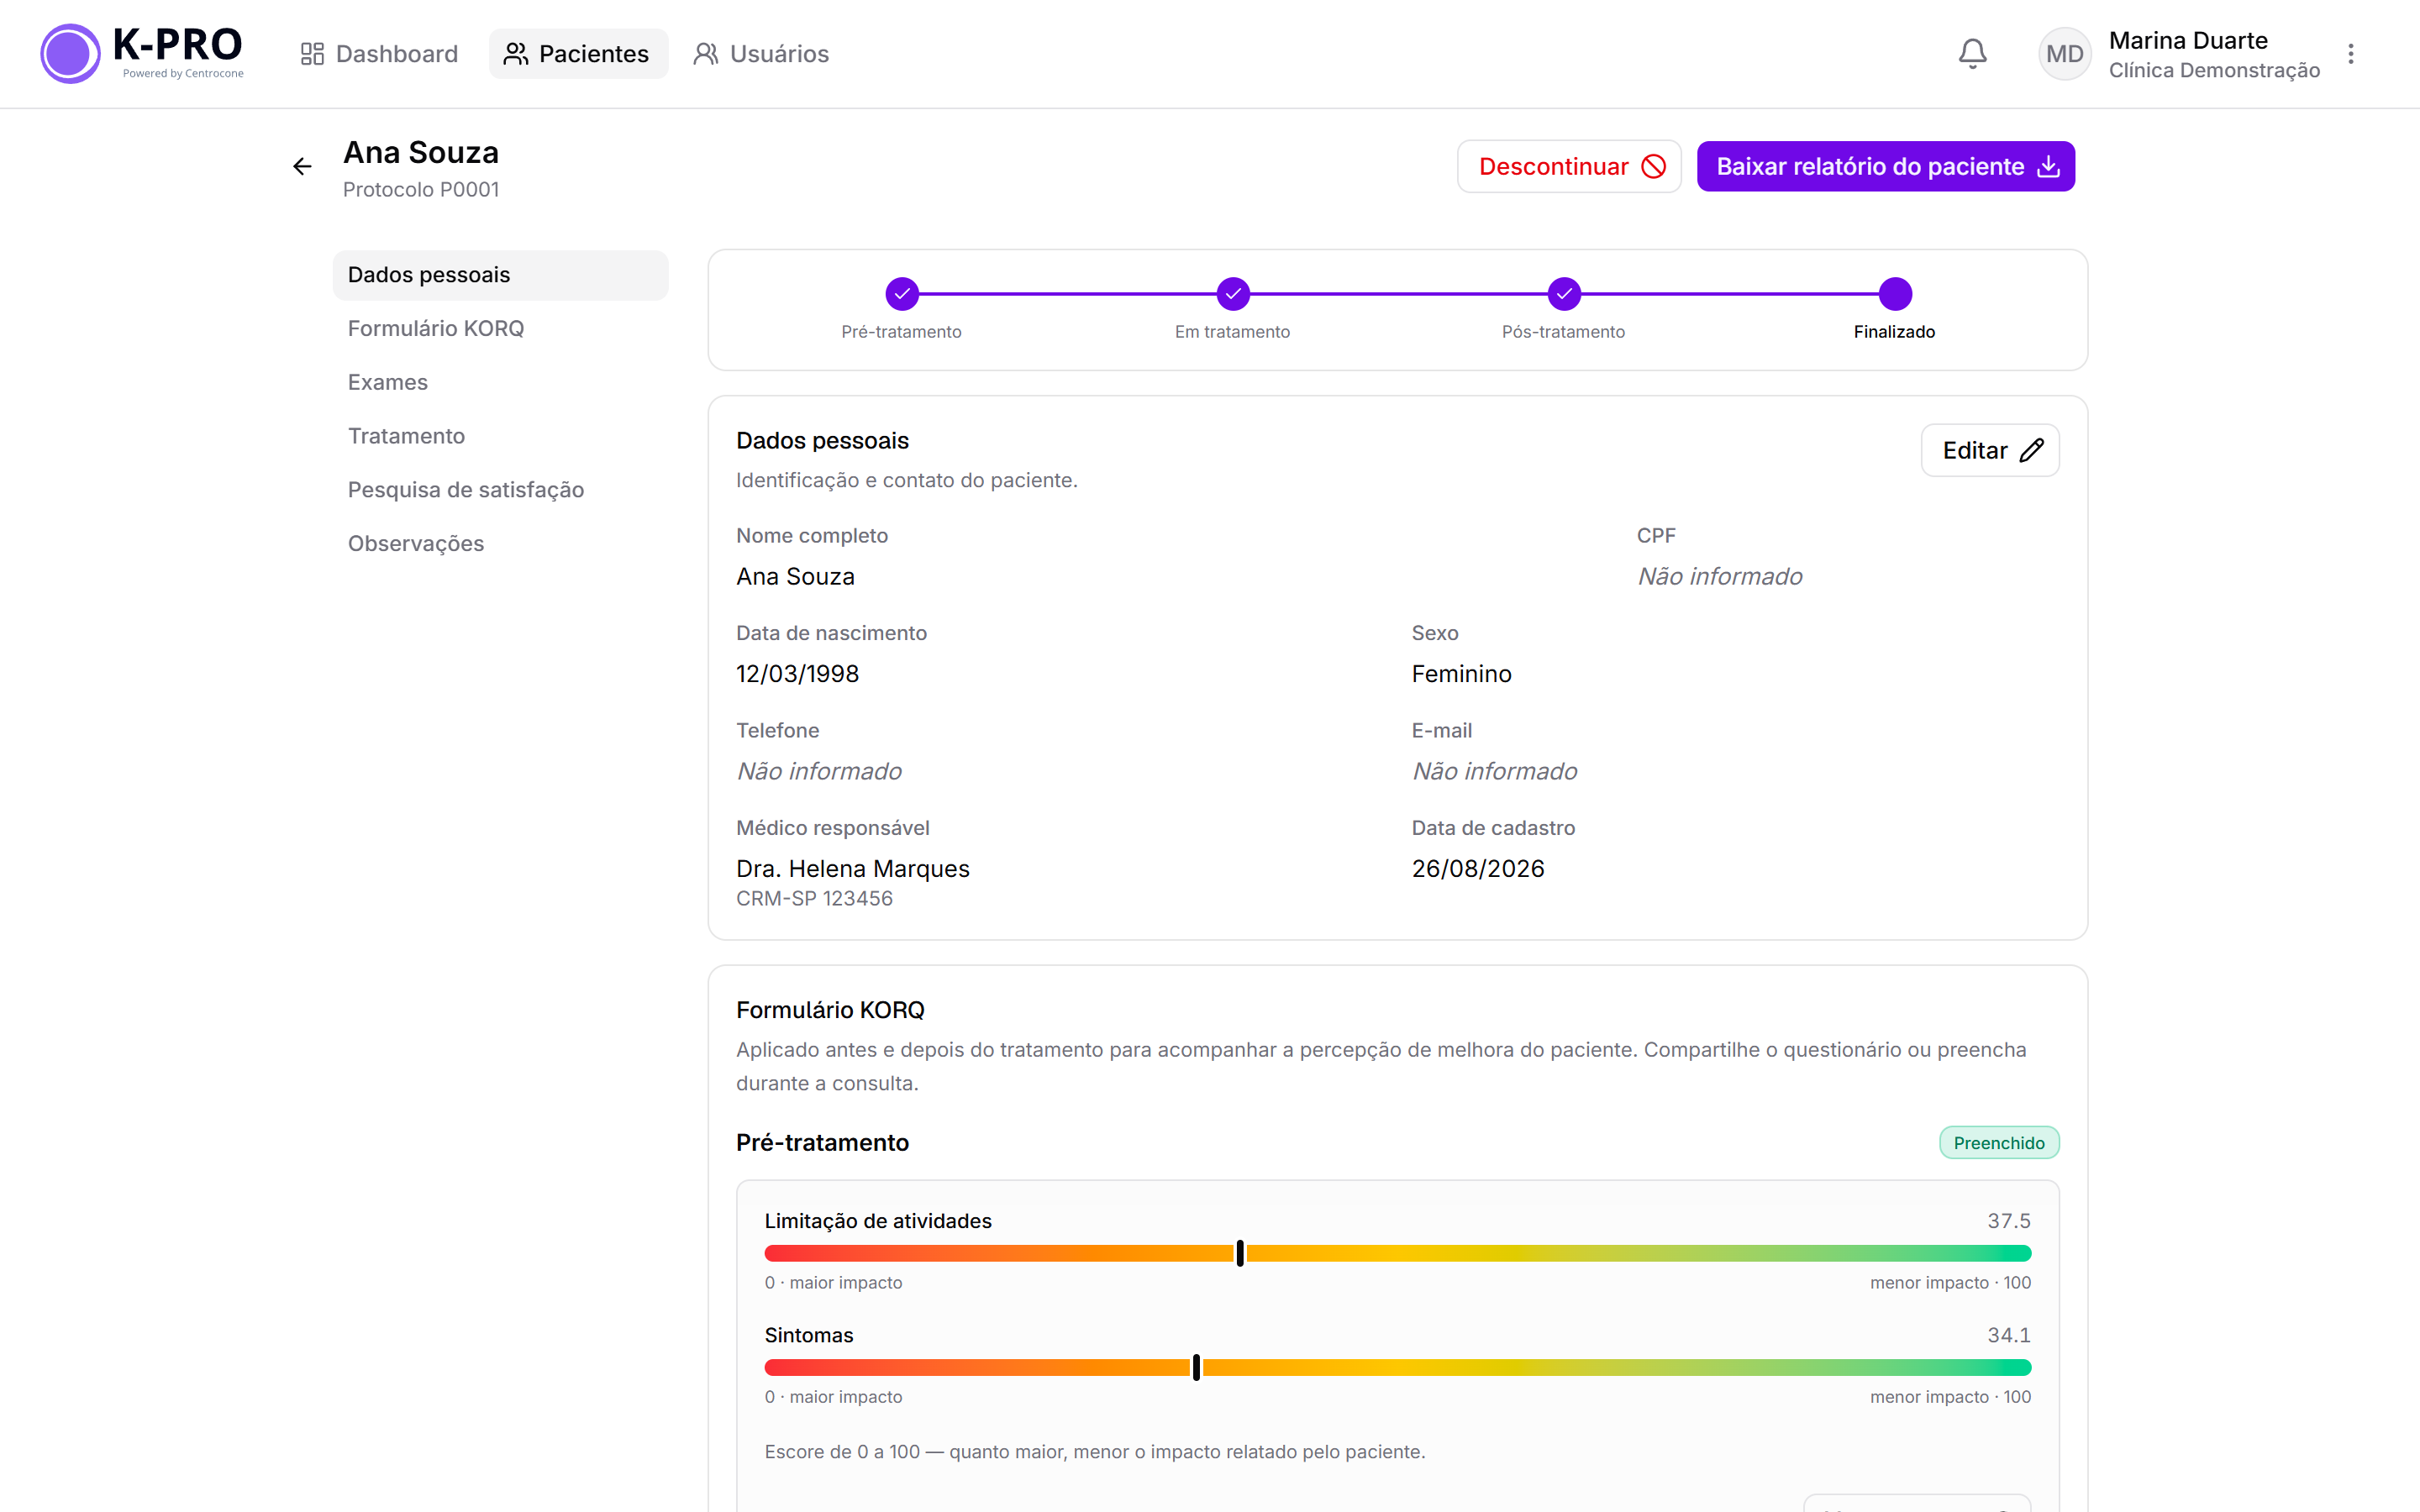Show Pesquisa de satisfação section

click(x=500, y=490)
